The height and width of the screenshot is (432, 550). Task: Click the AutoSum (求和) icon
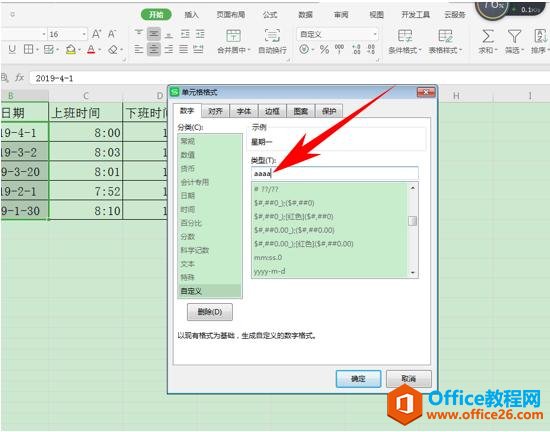click(x=488, y=36)
